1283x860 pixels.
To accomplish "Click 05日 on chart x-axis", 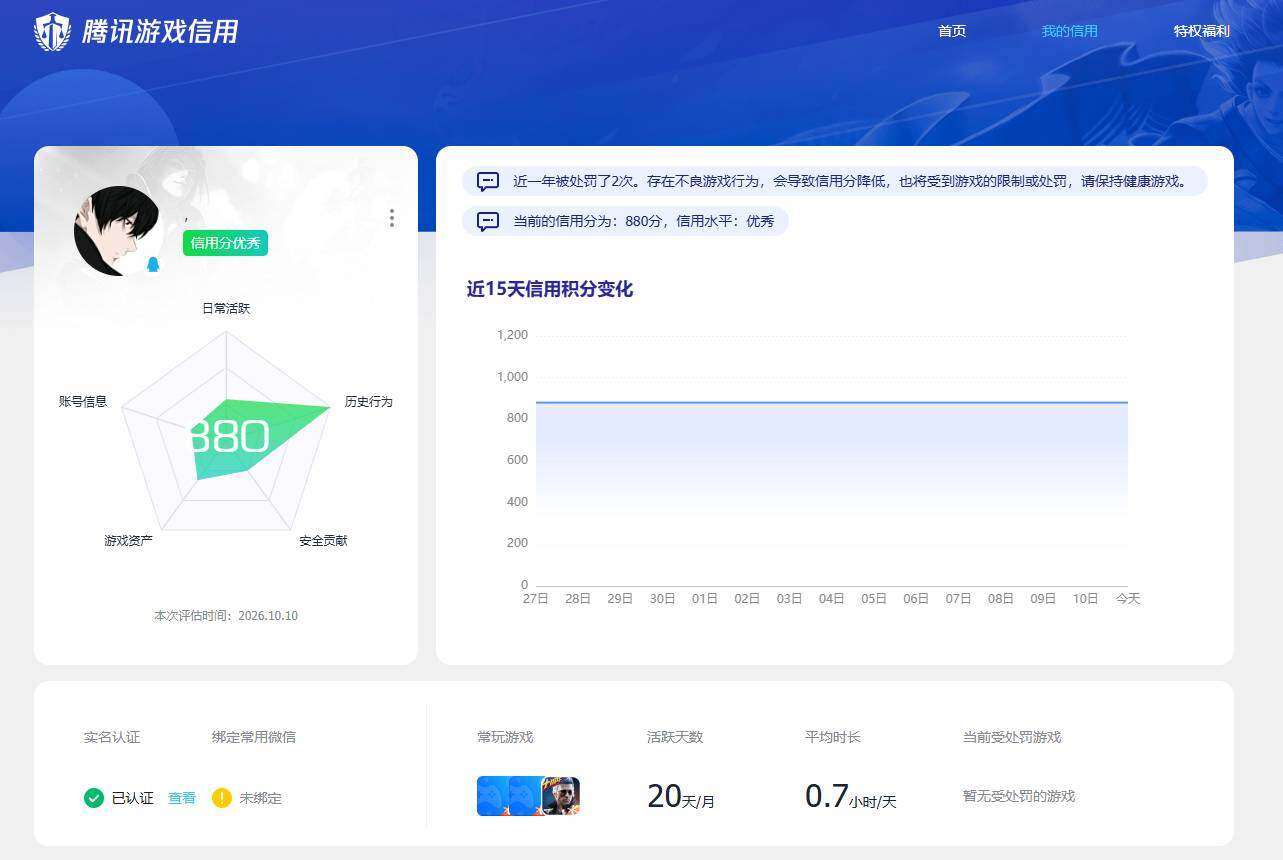I will pos(874,598).
